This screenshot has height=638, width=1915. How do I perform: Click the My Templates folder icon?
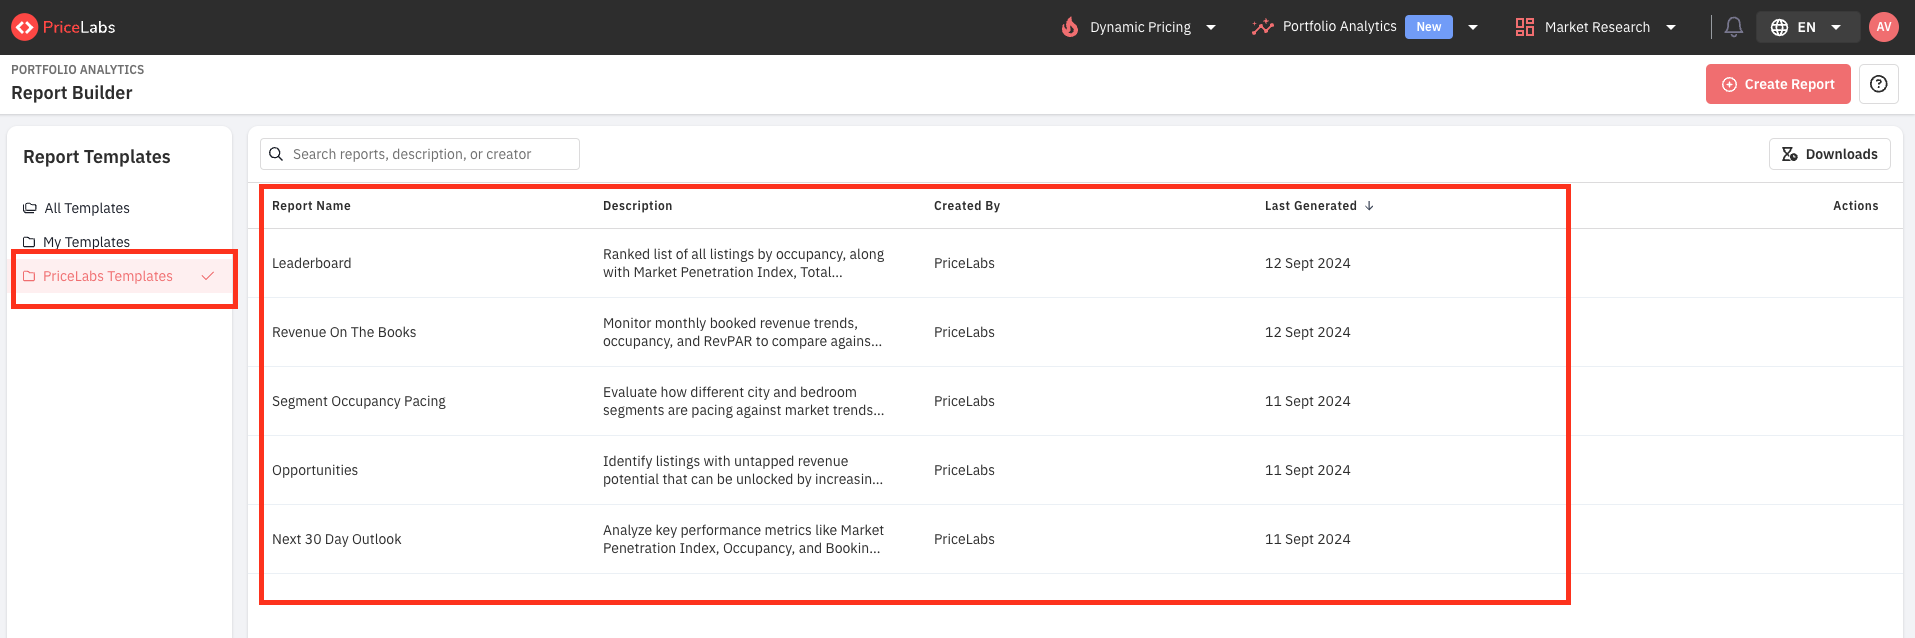(x=29, y=242)
